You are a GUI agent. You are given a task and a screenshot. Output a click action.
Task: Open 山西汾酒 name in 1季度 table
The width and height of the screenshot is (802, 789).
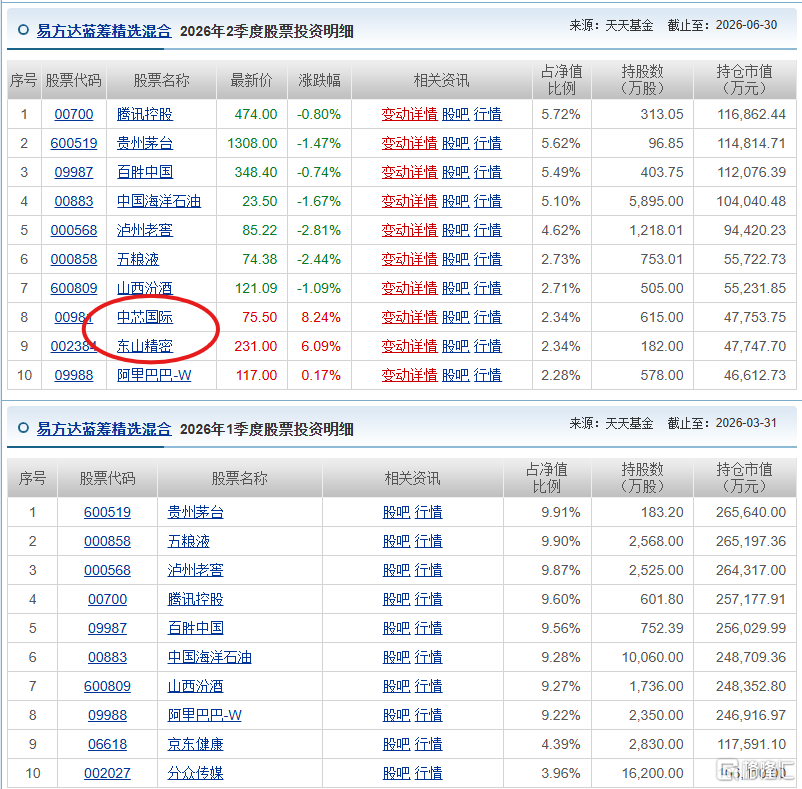coord(195,686)
